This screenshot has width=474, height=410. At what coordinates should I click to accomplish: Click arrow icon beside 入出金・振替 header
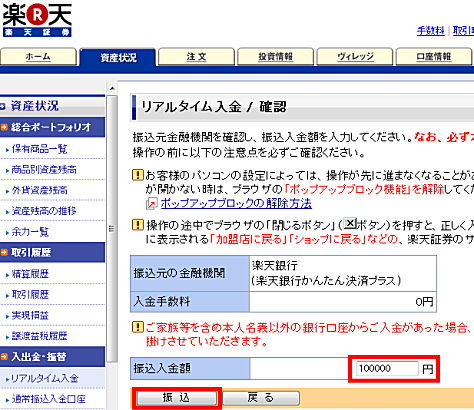tap(4, 357)
